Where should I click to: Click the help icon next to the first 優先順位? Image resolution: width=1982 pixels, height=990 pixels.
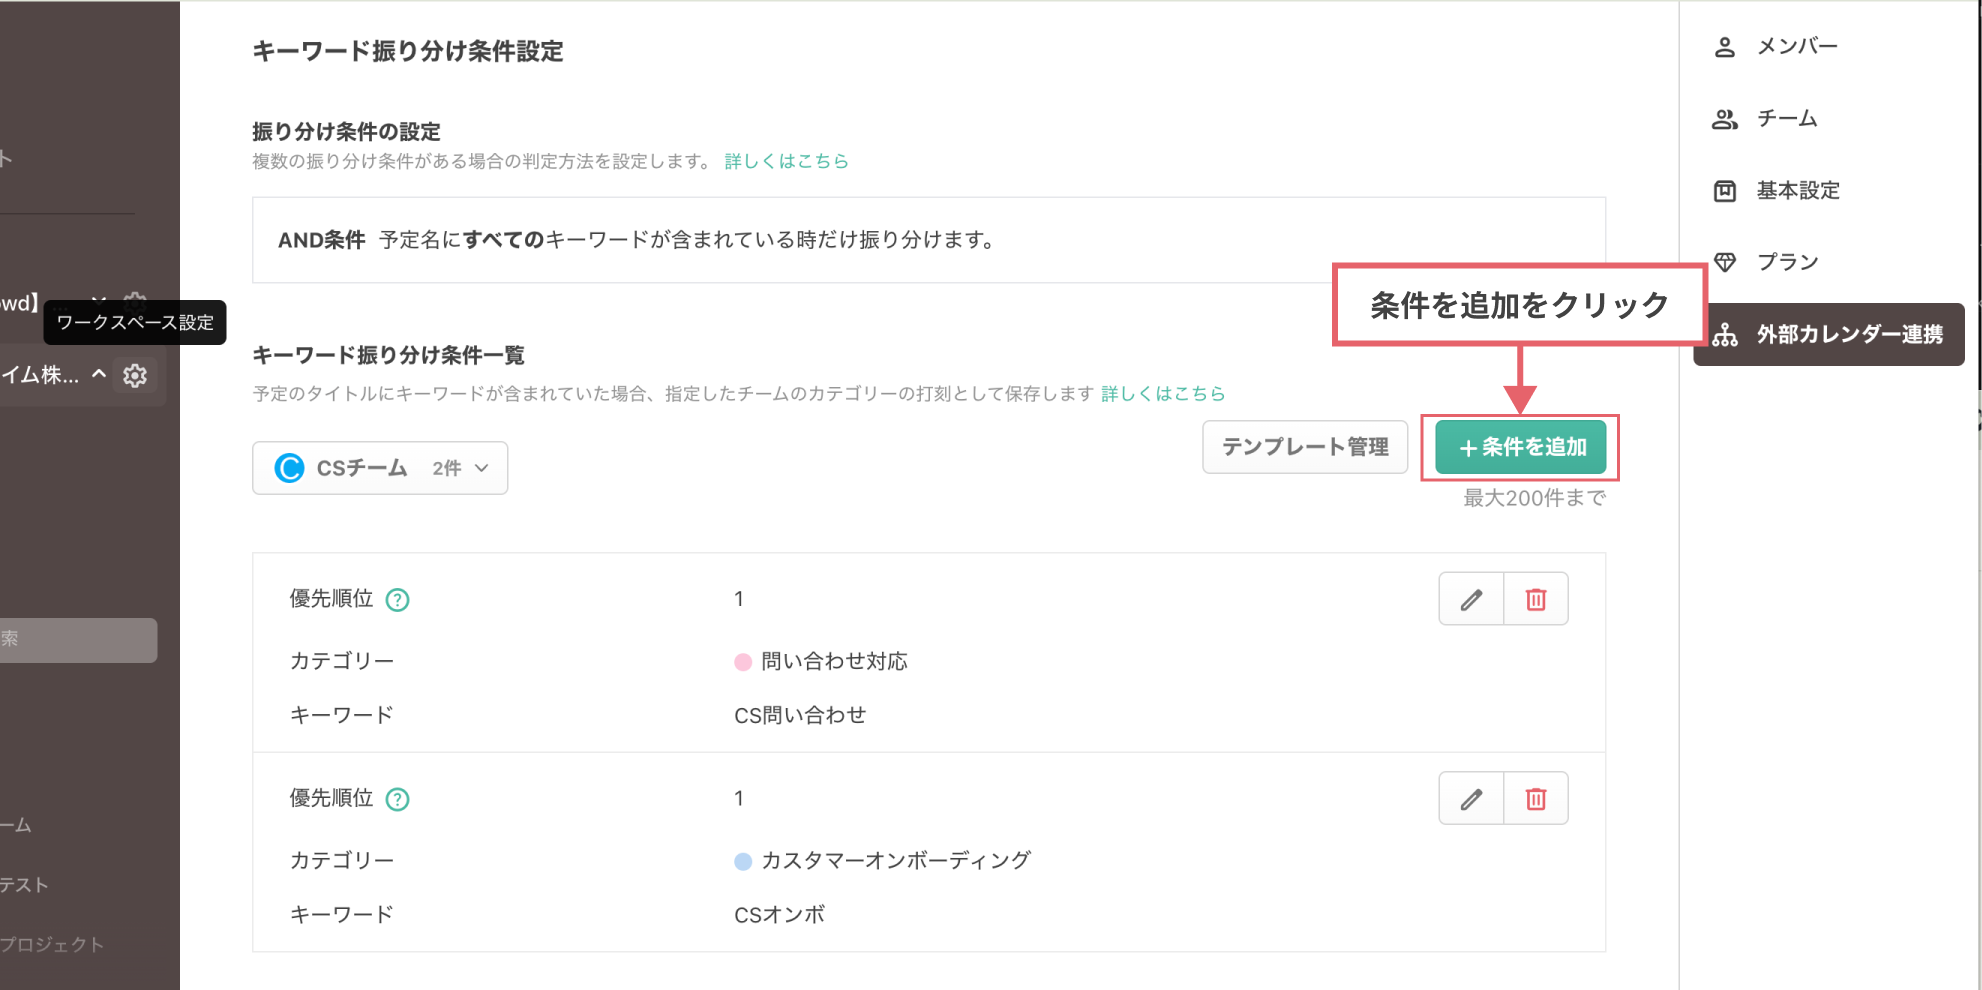click(397, 599)
